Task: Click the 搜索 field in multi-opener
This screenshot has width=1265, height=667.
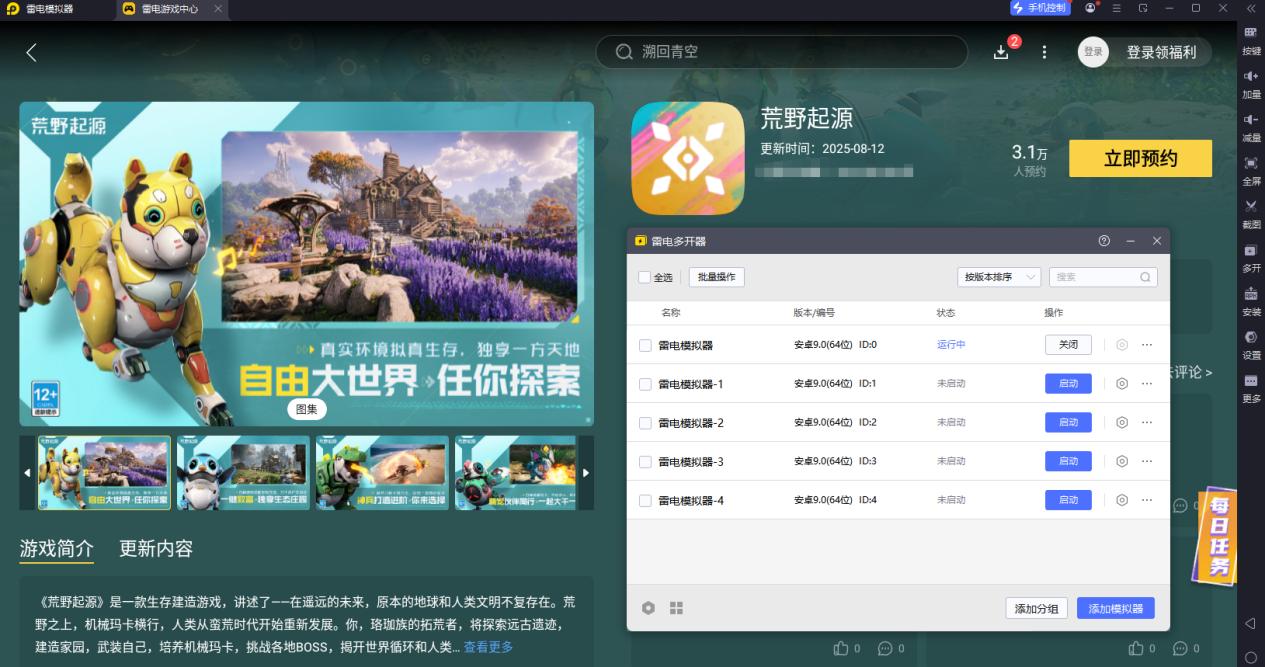Action: 1104,277
